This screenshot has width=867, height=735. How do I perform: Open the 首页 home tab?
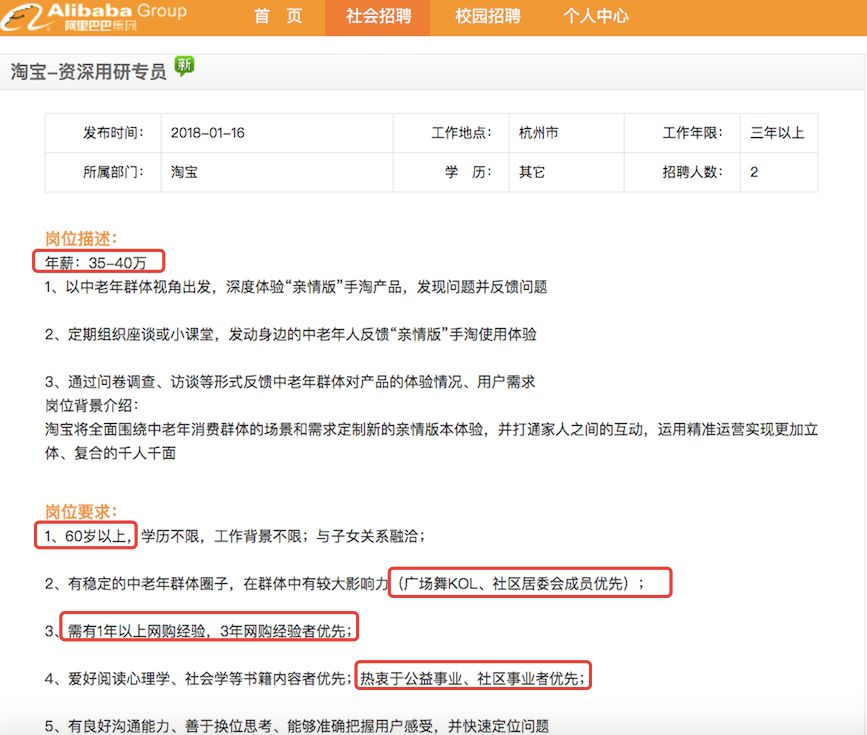tap(278, 16)
